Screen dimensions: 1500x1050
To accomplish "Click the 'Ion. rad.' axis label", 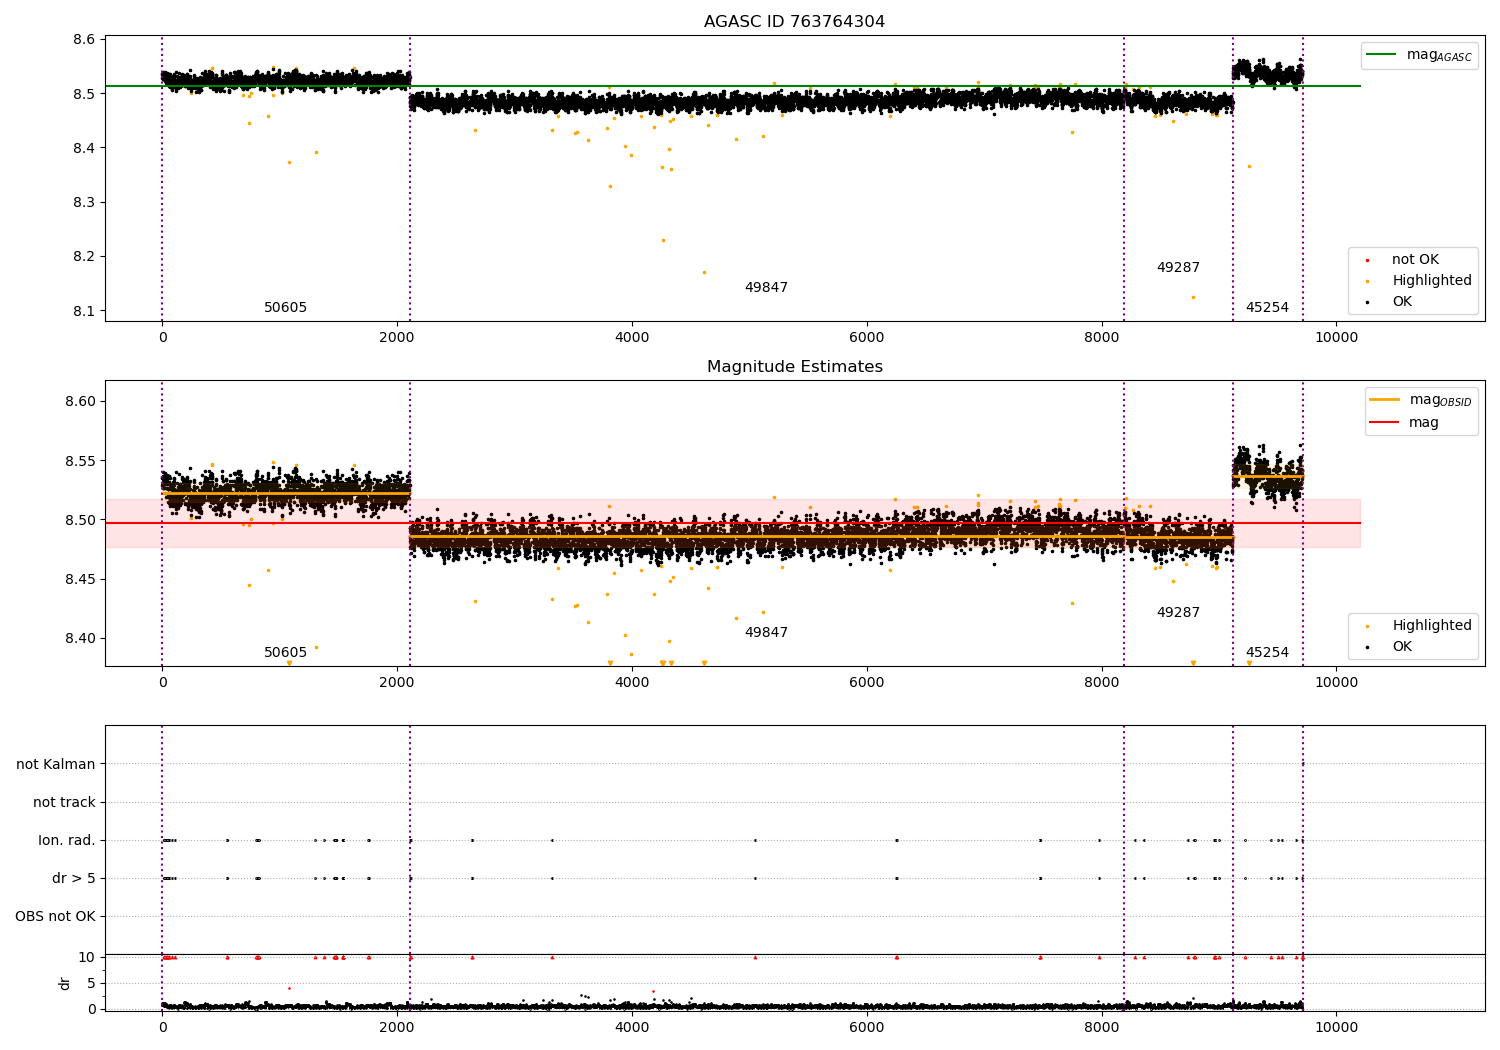I will point(67,841).
